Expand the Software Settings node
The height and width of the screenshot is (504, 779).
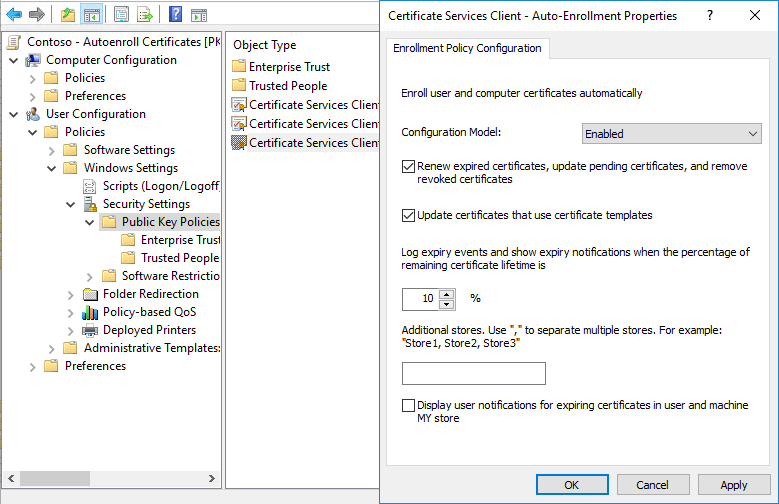pos(52,151)
